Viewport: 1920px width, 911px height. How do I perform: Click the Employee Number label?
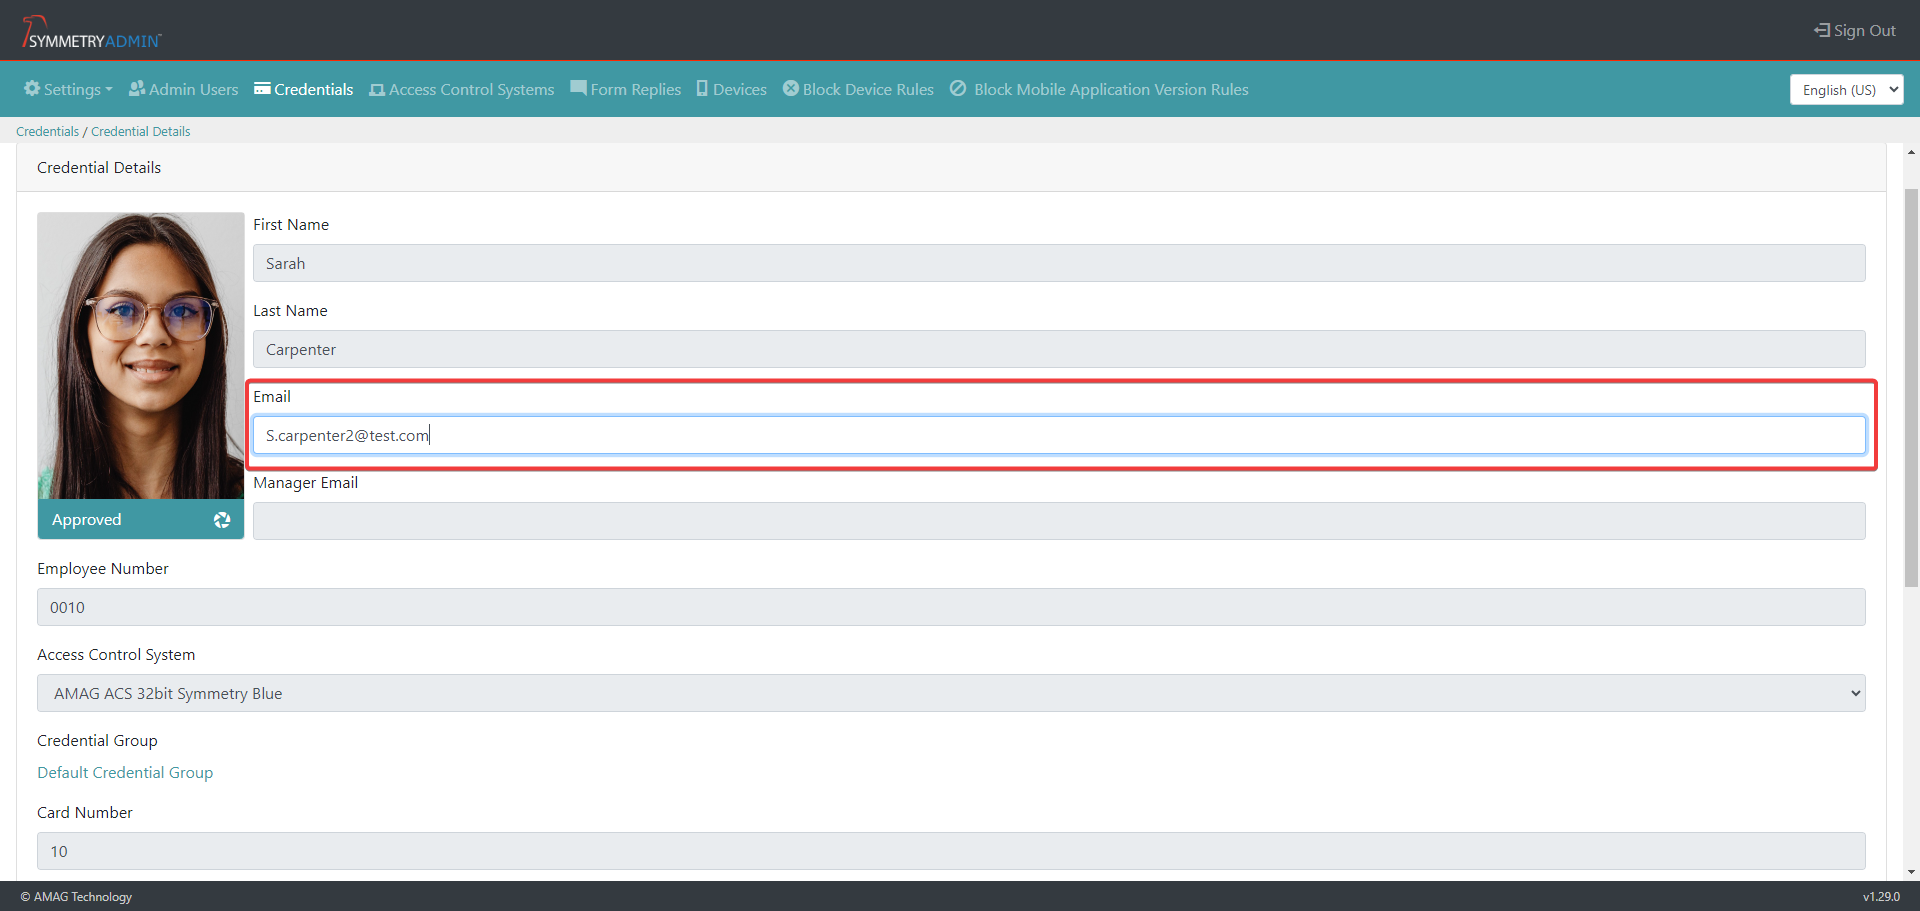tap(103, 568)
